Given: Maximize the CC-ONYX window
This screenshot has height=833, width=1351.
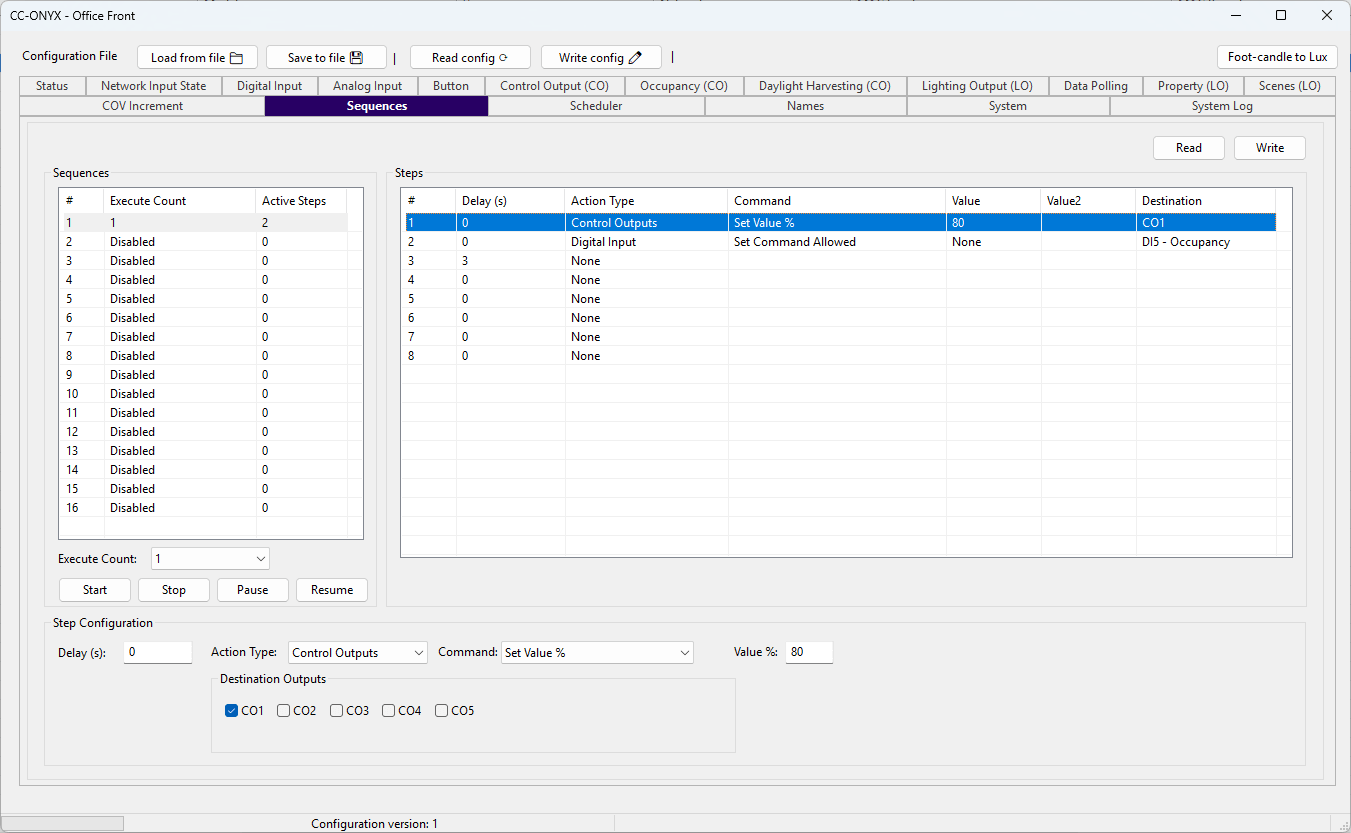Looking at the screenshot, I should pos(1281,15).
